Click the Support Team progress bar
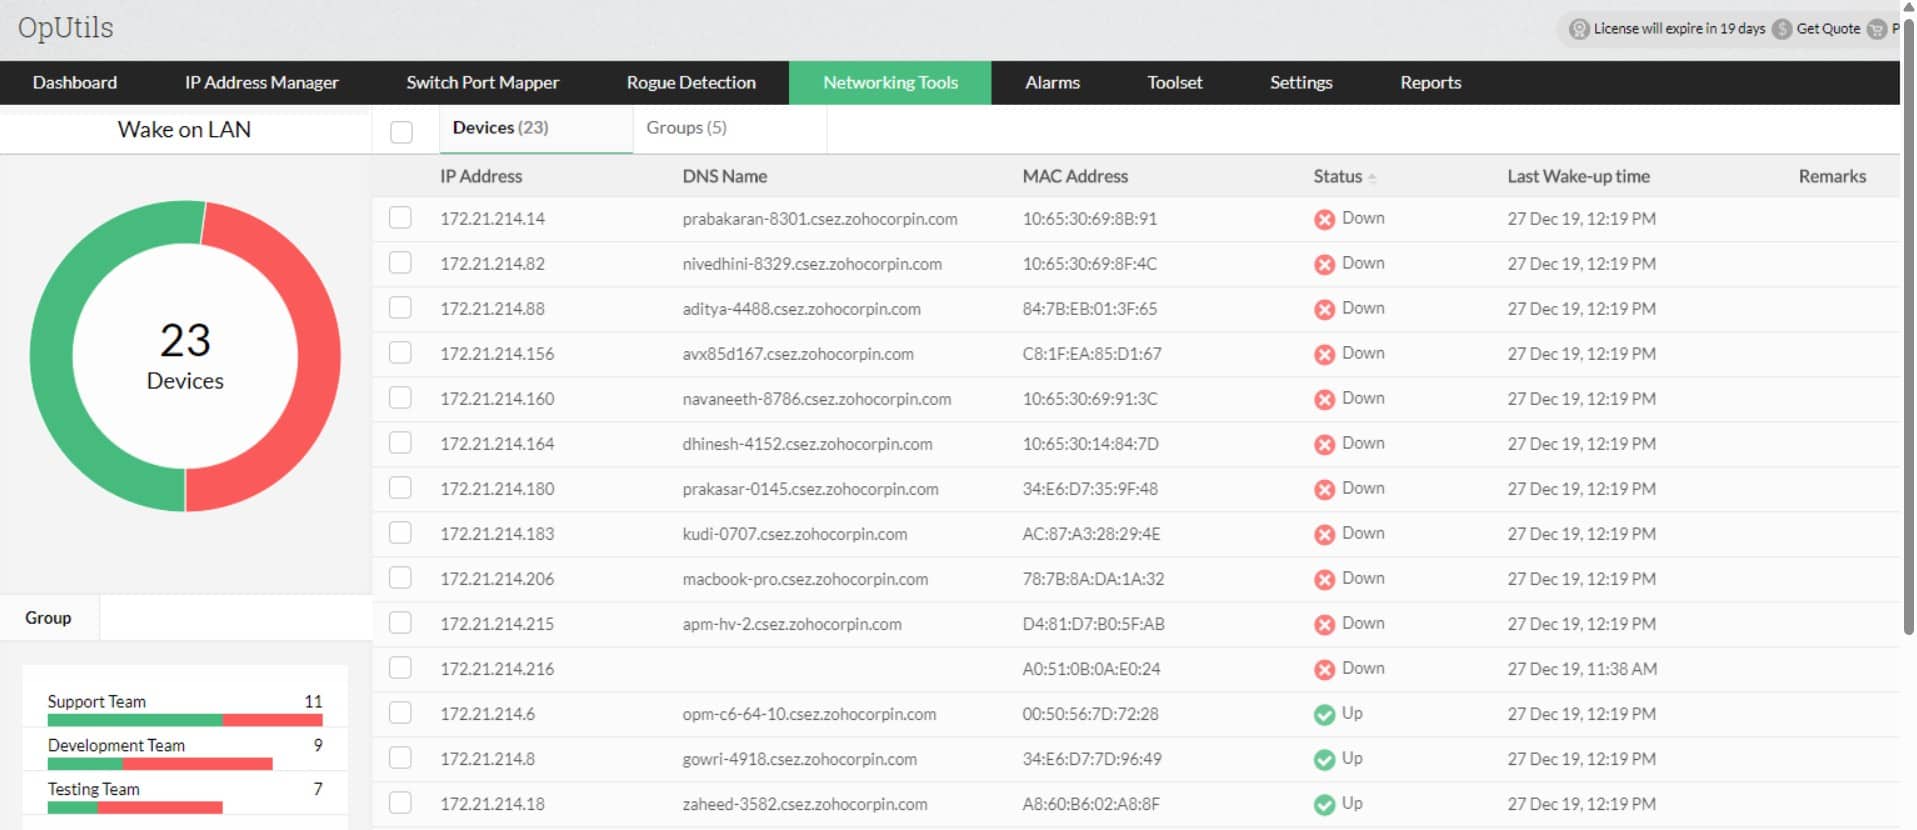 point(184,720)
